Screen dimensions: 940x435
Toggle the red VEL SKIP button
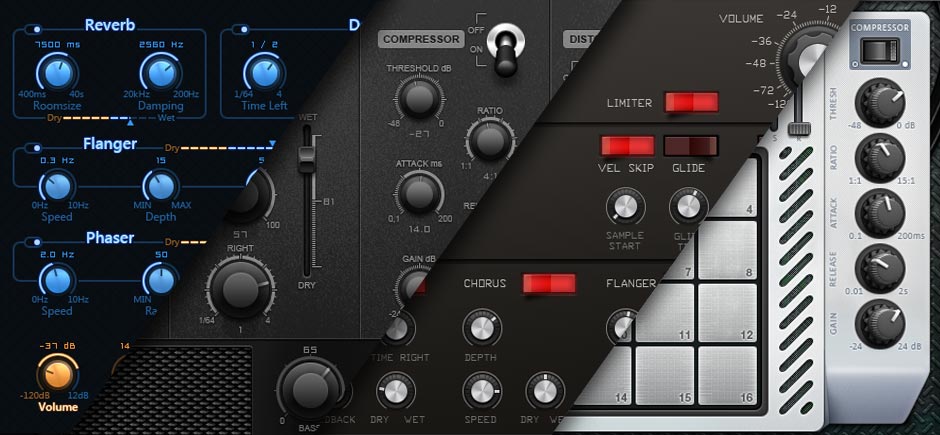627,146
